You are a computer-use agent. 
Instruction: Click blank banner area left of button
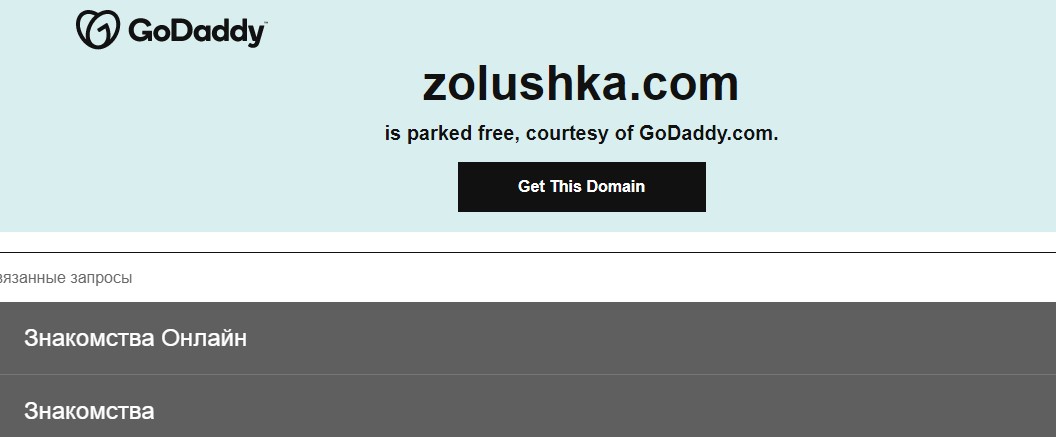[x=229, y=187]
